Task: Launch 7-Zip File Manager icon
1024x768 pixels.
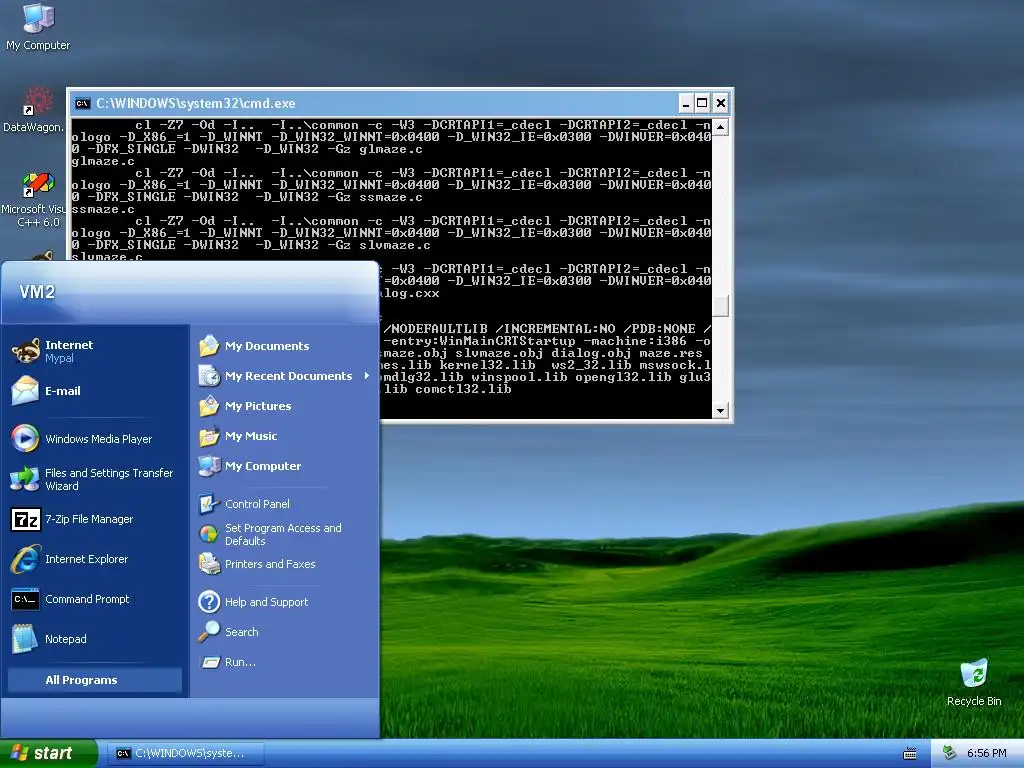Action: (25, 519)
